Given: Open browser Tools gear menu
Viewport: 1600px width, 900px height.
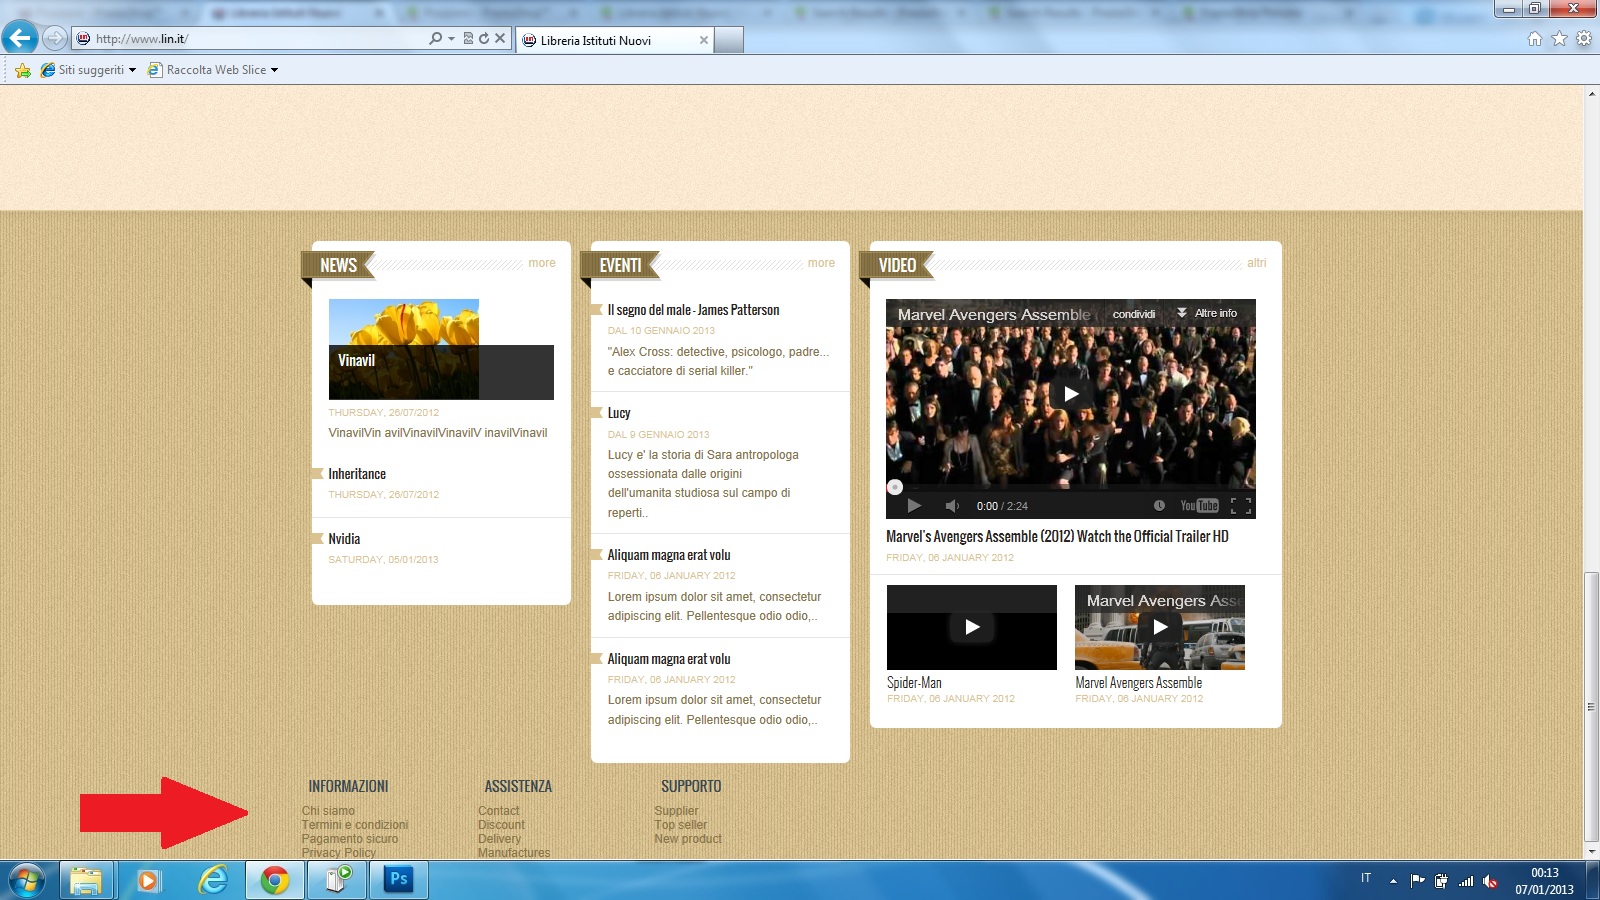Looking at the screenshot, I should (1584, 39).
